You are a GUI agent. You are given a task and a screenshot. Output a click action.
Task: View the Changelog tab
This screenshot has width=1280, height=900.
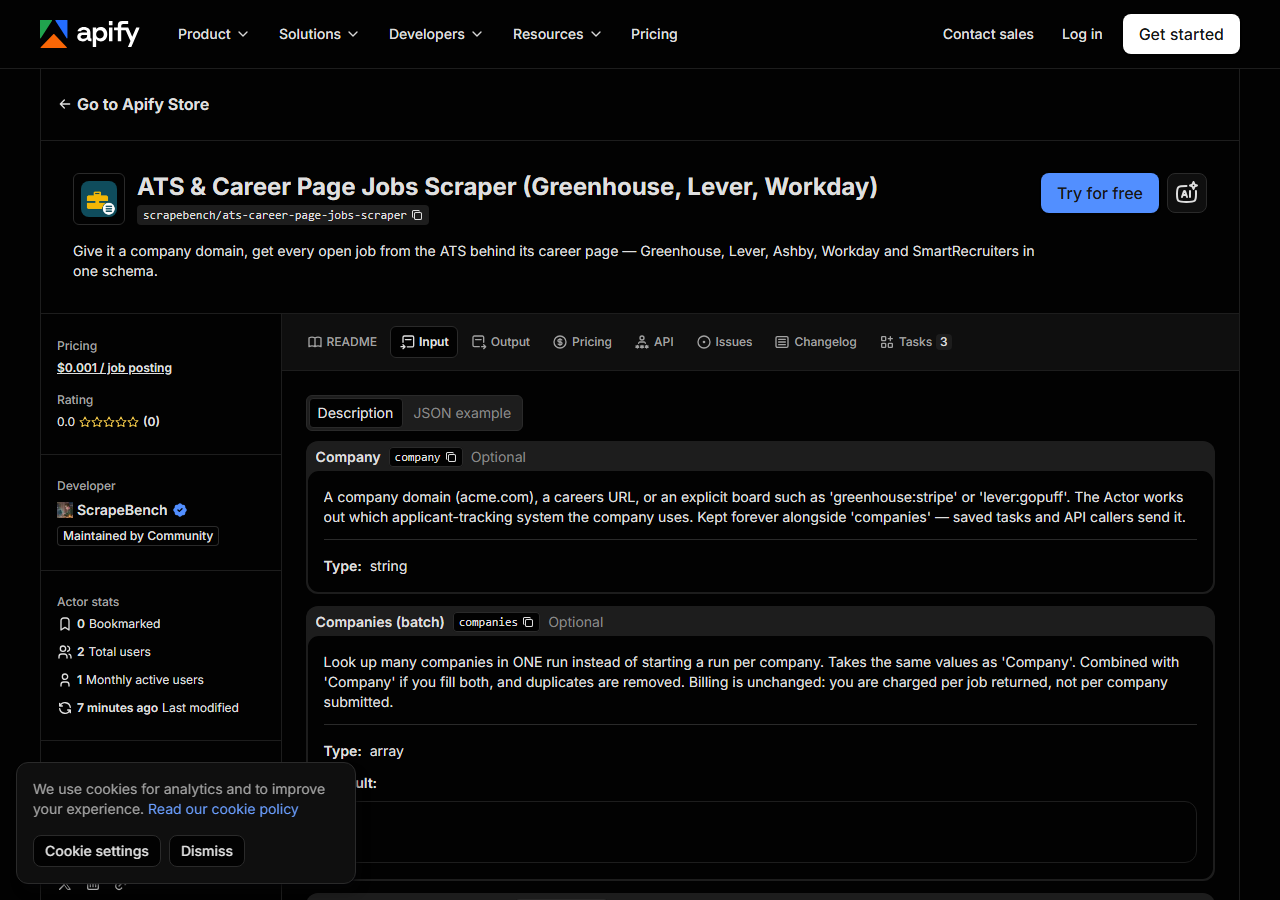(x=816, y=342)
